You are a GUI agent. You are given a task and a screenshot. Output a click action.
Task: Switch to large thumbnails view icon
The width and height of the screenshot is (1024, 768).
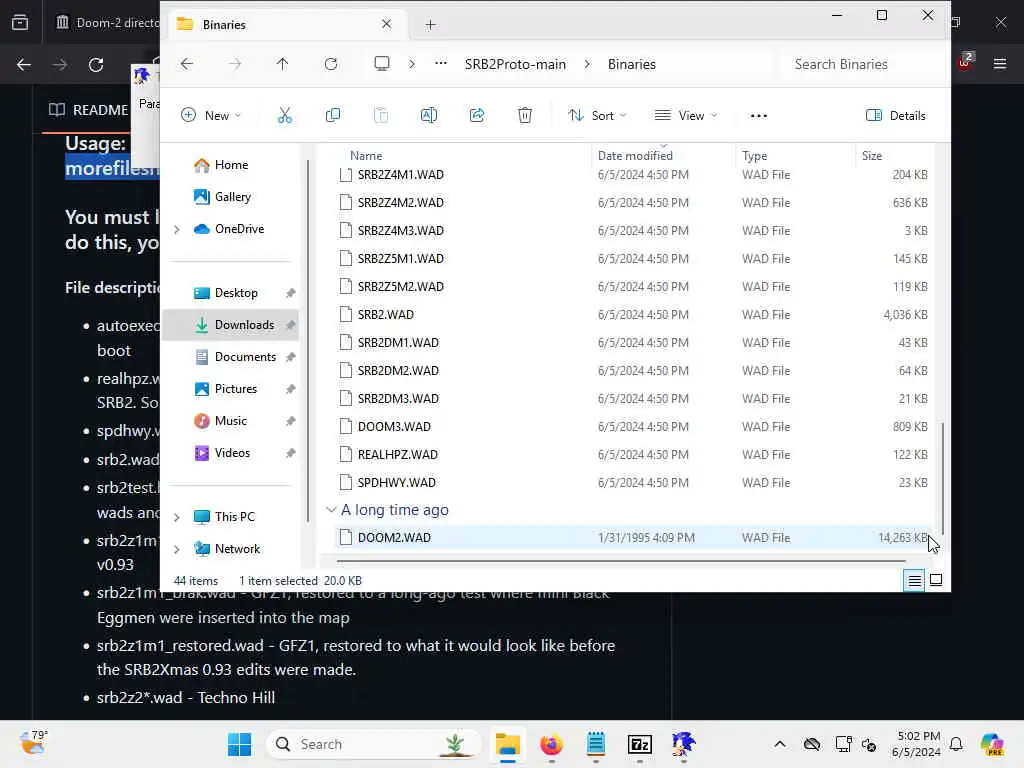click(936, 580)
